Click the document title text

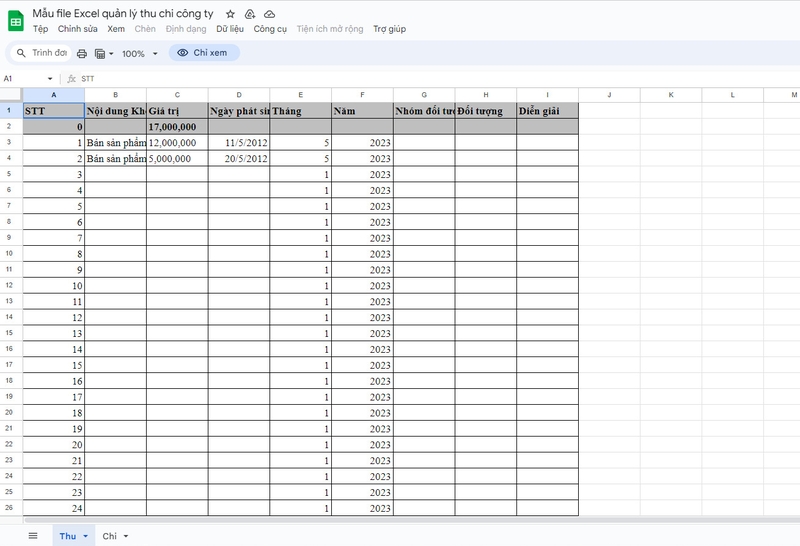click(x=123, y=14)
